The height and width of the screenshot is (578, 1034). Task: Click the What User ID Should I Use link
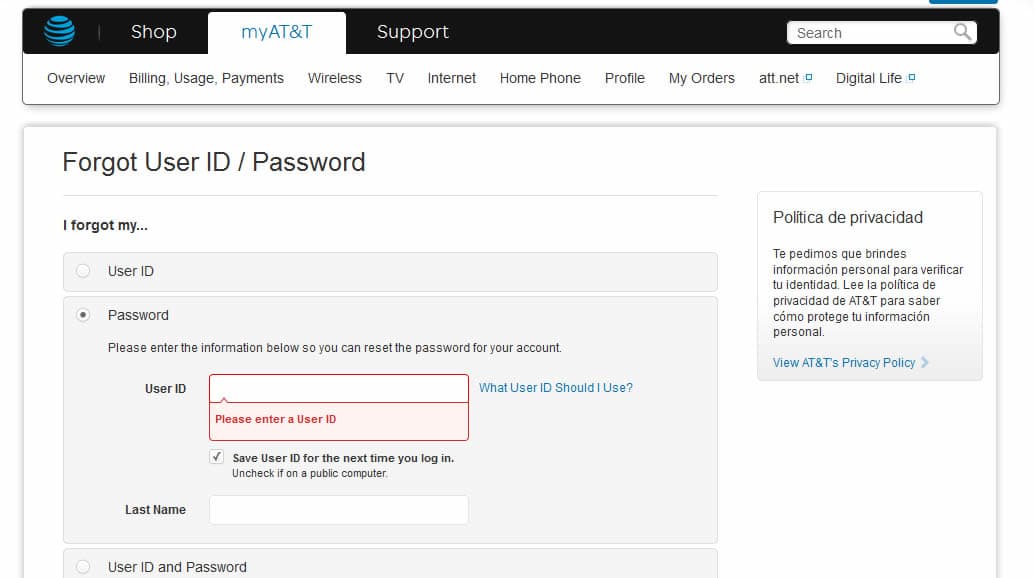(x=555, y=388)
